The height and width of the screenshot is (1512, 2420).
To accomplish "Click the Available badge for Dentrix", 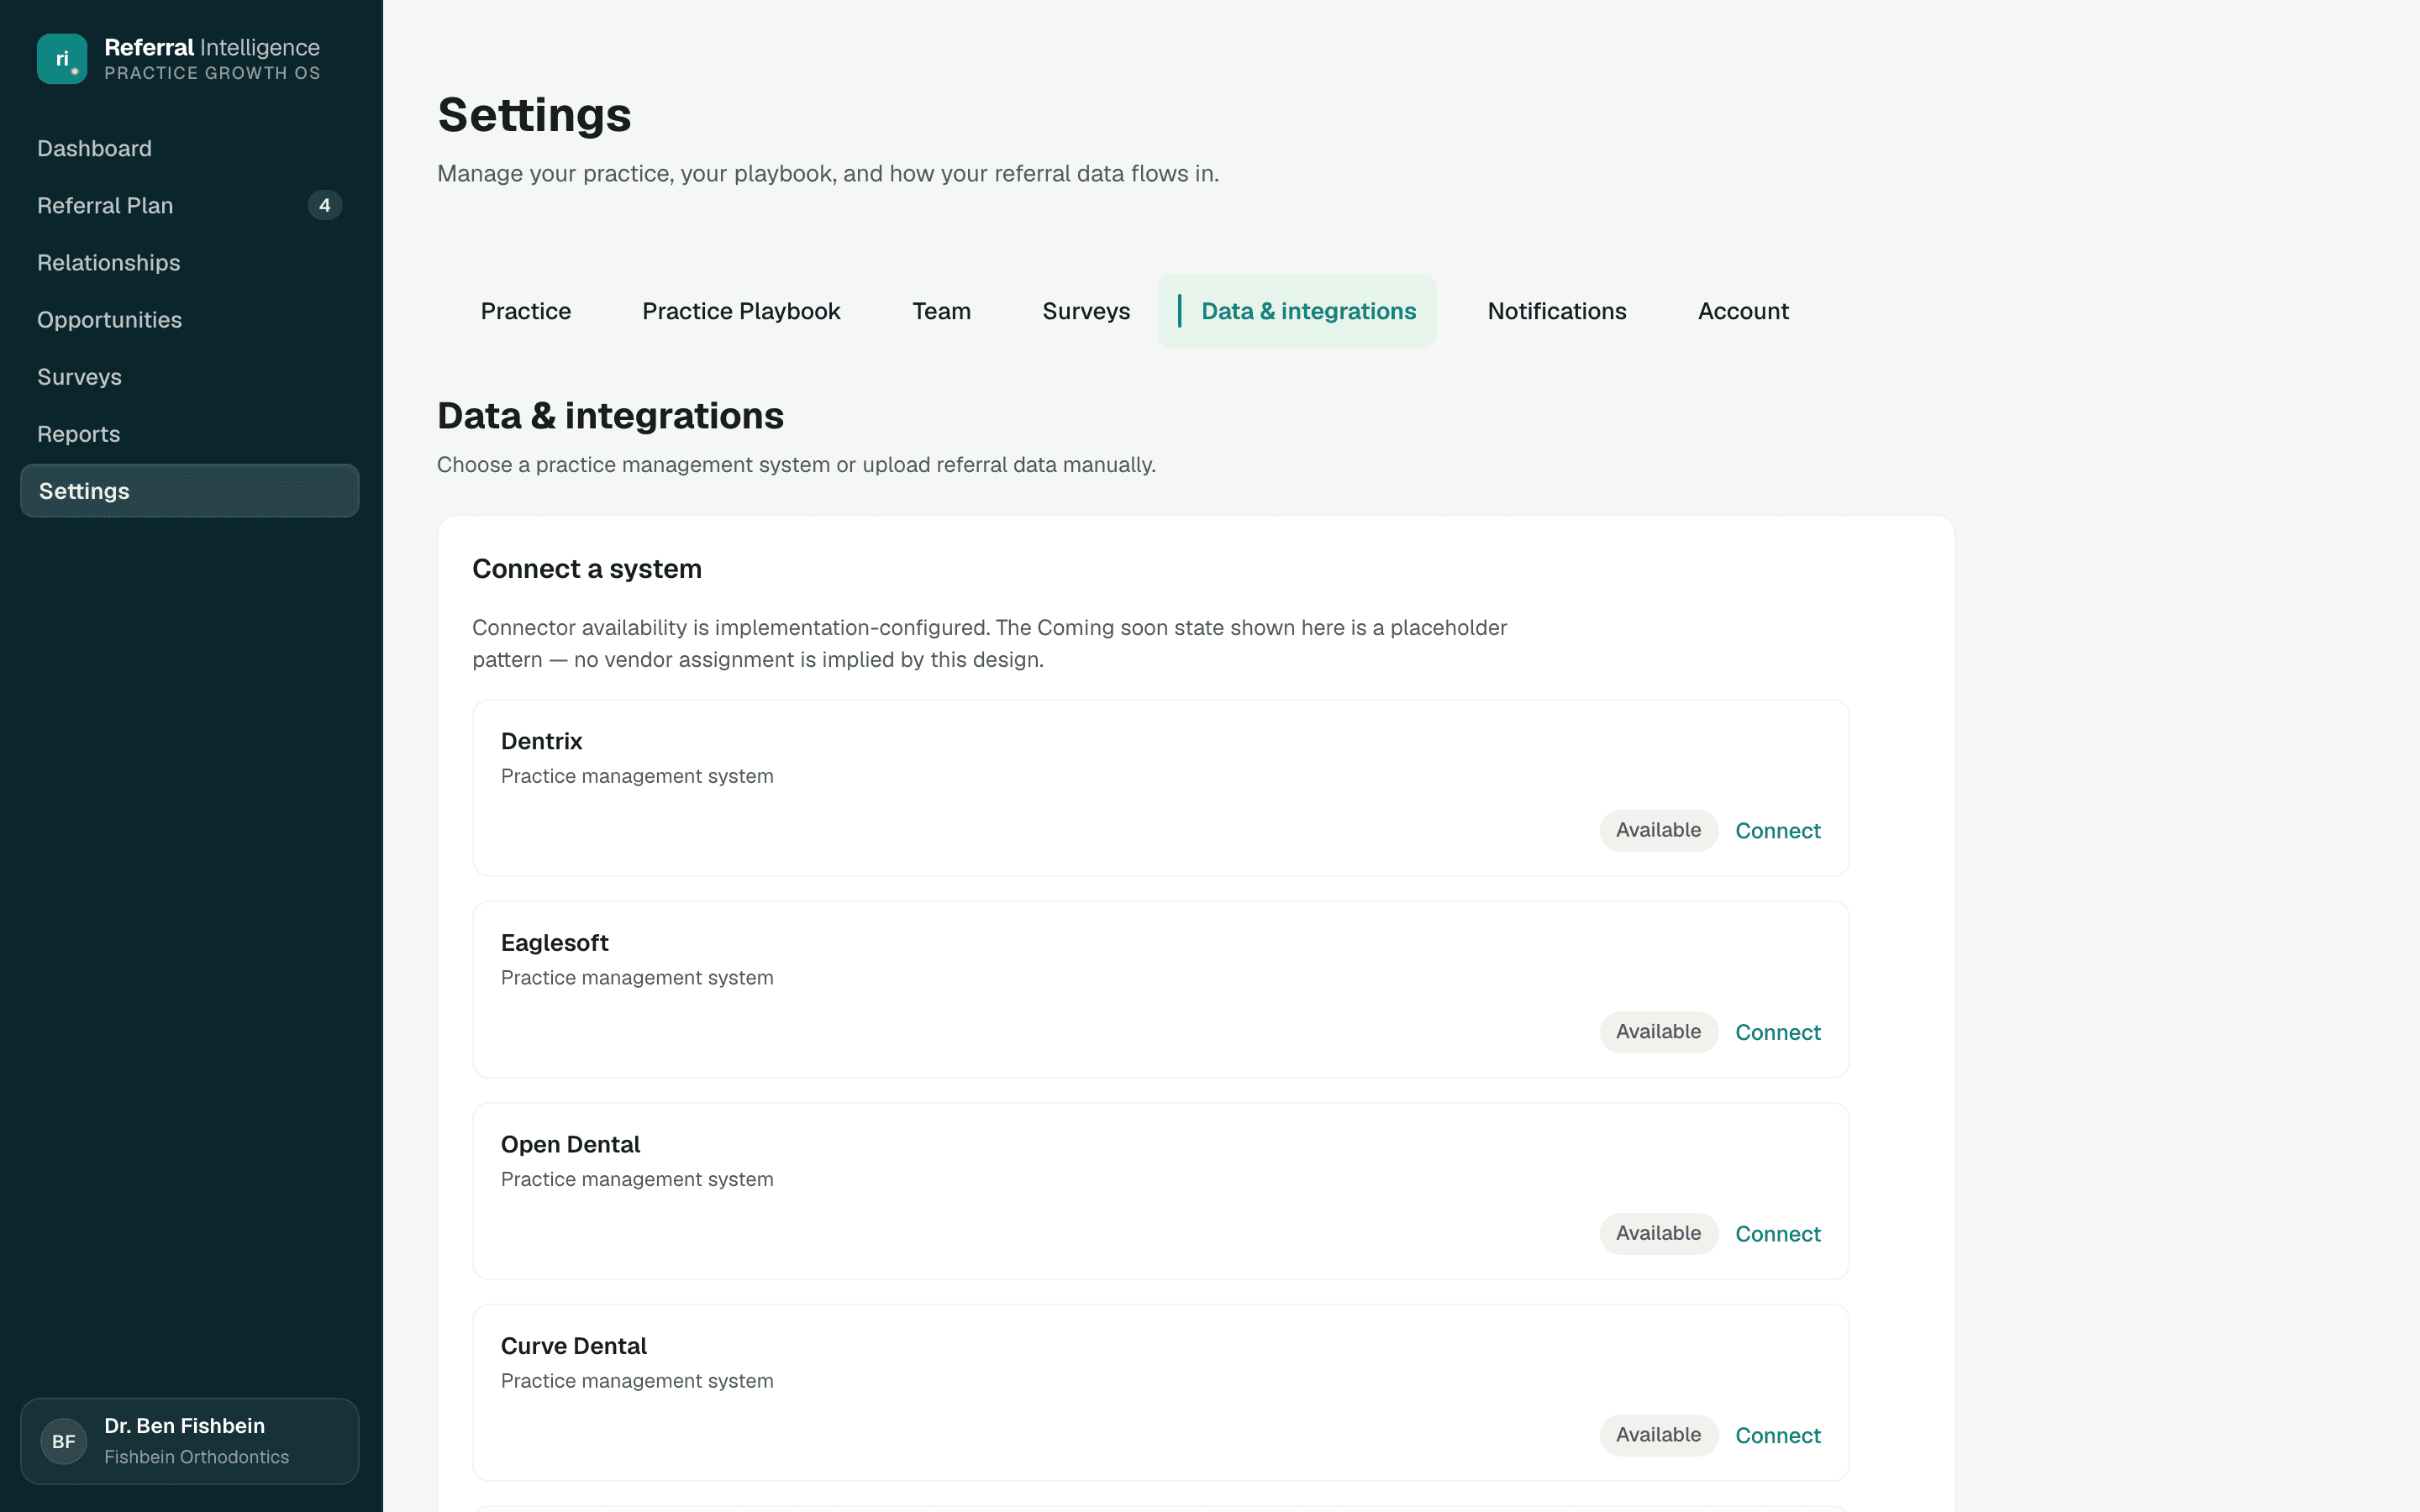I will (1658, 830).
